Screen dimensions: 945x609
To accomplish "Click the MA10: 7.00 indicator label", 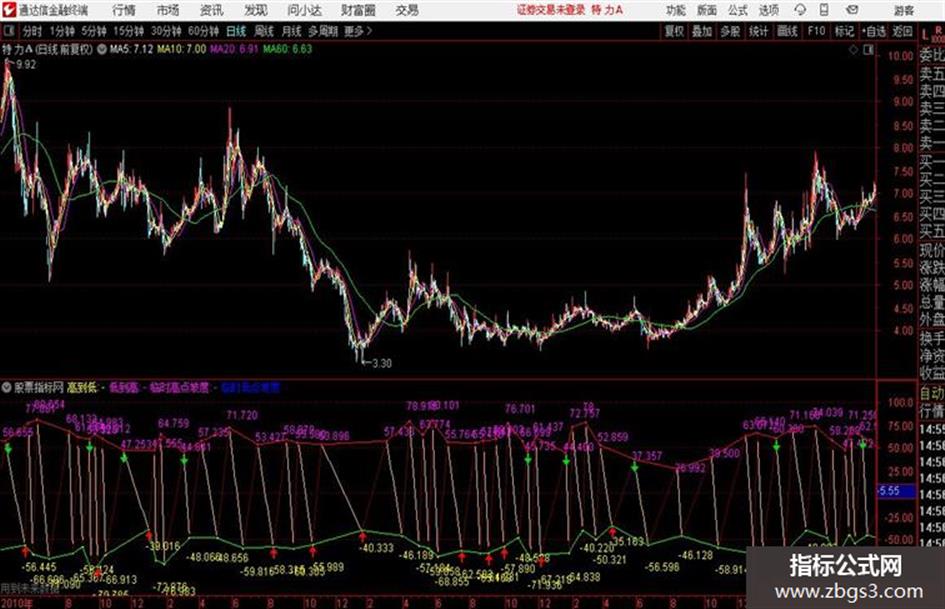I will tap(181, 49).
